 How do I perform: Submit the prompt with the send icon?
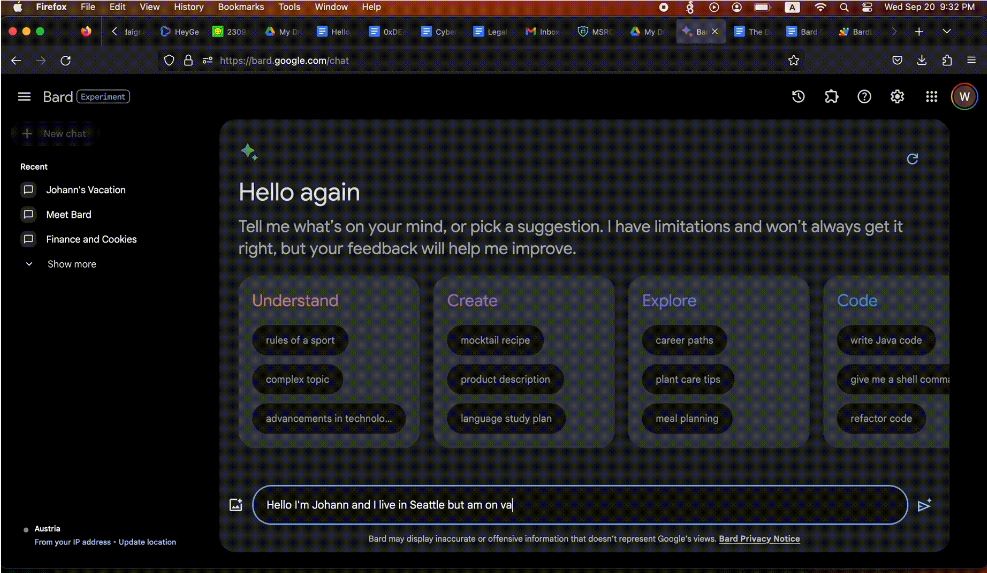(924, 505)
